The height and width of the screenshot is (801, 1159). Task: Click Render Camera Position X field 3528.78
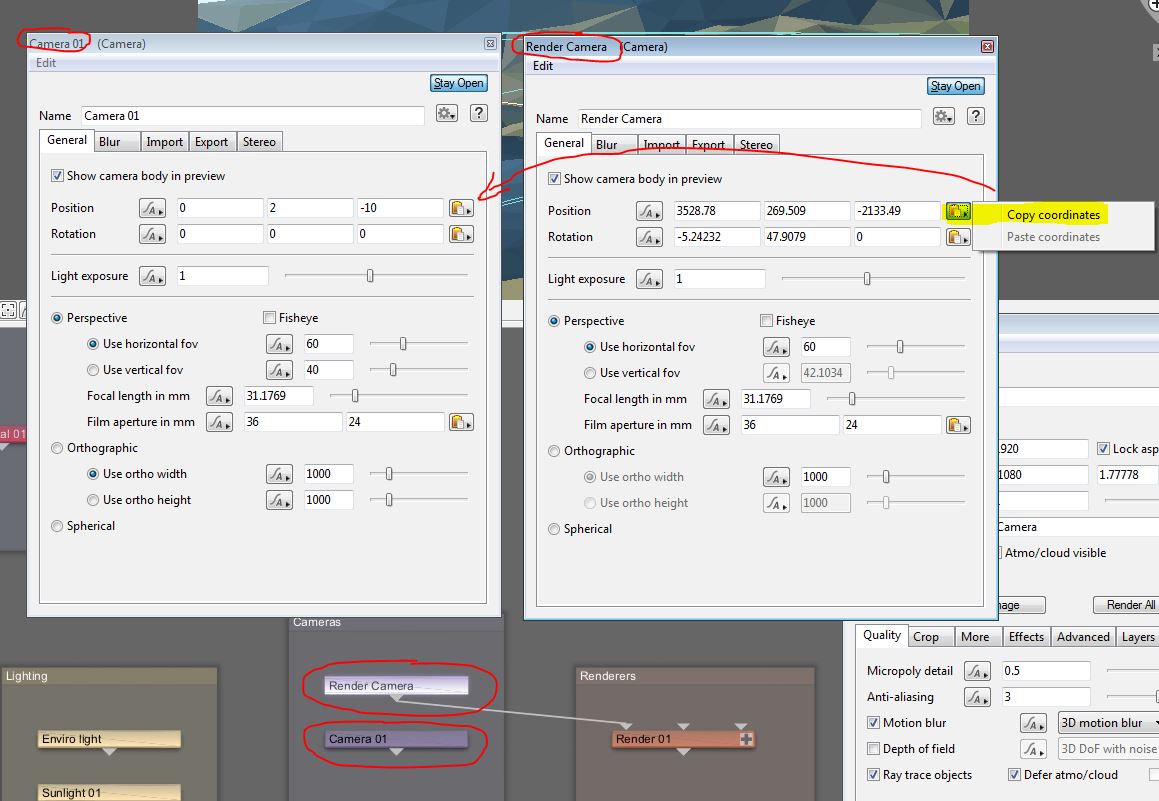coord(716,211)
